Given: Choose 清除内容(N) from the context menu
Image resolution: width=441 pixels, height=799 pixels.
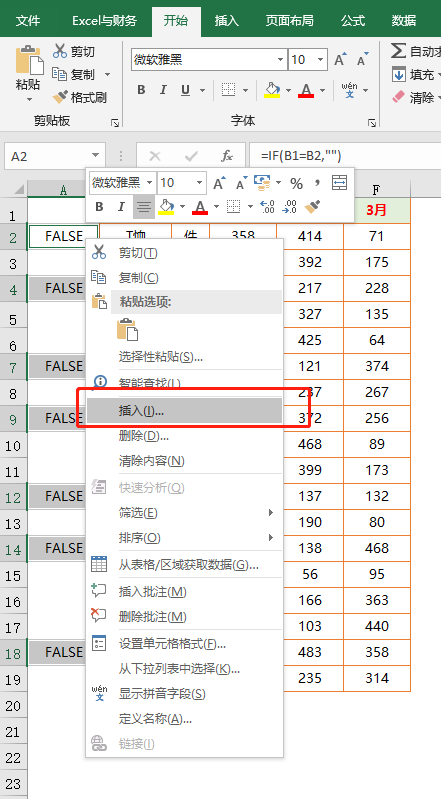Looking at the screenshot, I should point(184,461).
